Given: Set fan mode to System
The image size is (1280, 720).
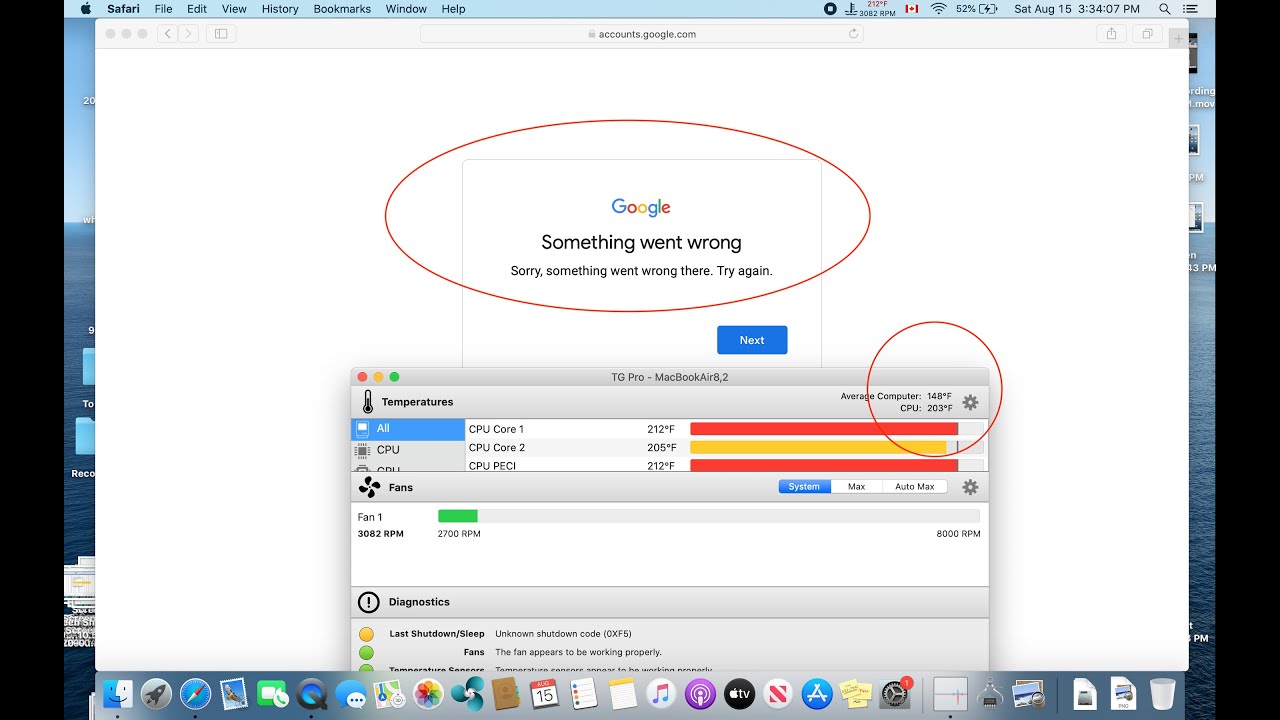Looking at the screenshot, I should [804, 487].
